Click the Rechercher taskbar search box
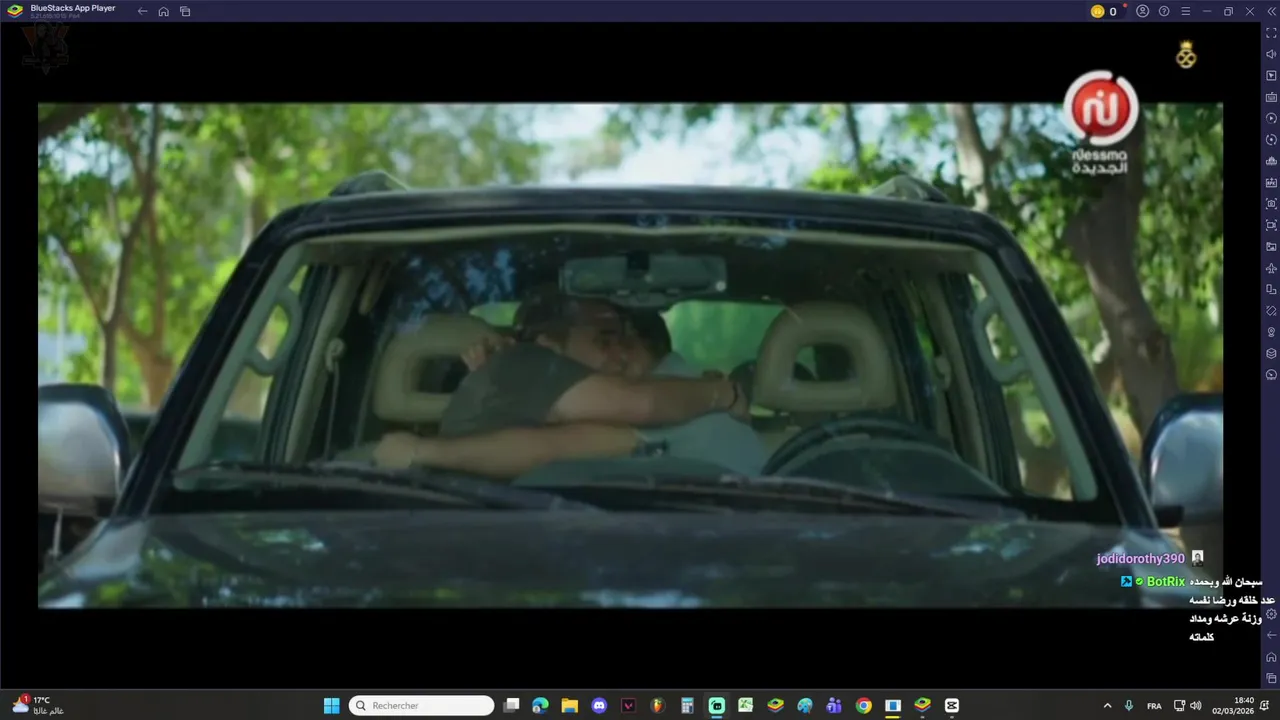The height and width of the screenshot is (720, 1280). [422, 705]
